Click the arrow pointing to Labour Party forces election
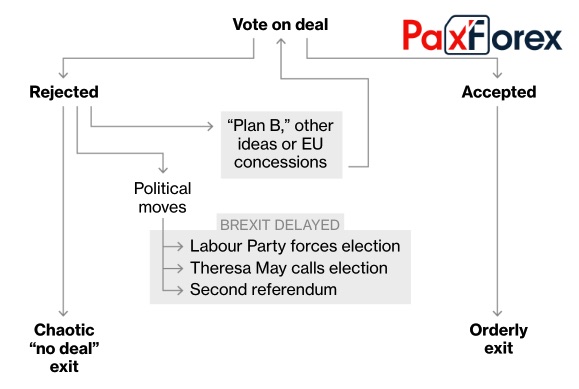579x389 pixels. (173, 246)
